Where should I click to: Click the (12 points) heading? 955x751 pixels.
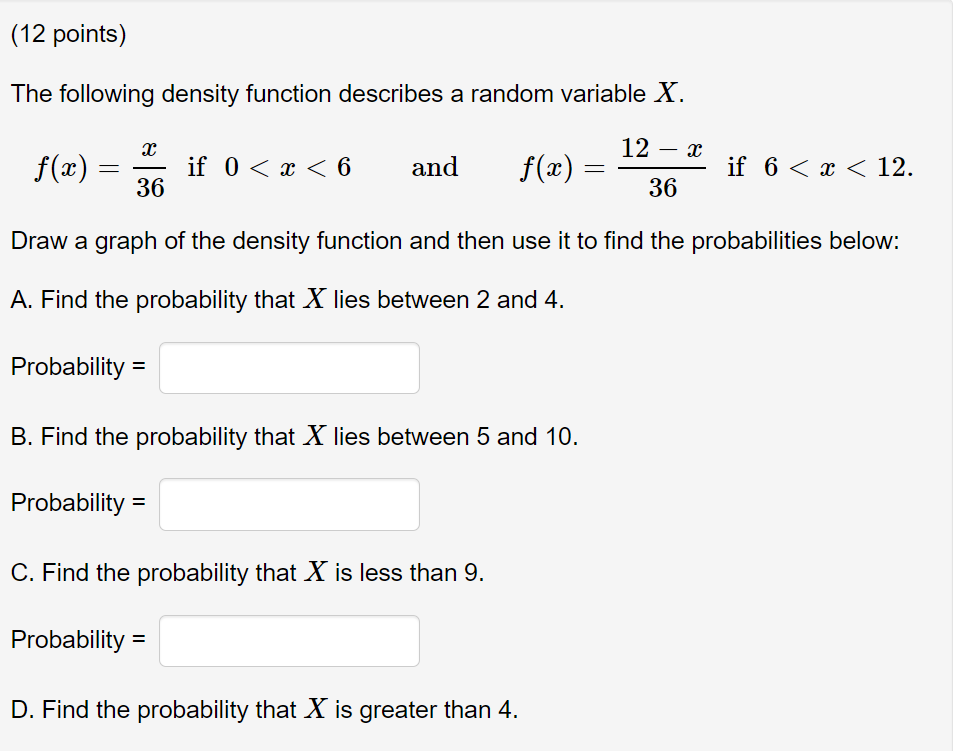point(70,33)
